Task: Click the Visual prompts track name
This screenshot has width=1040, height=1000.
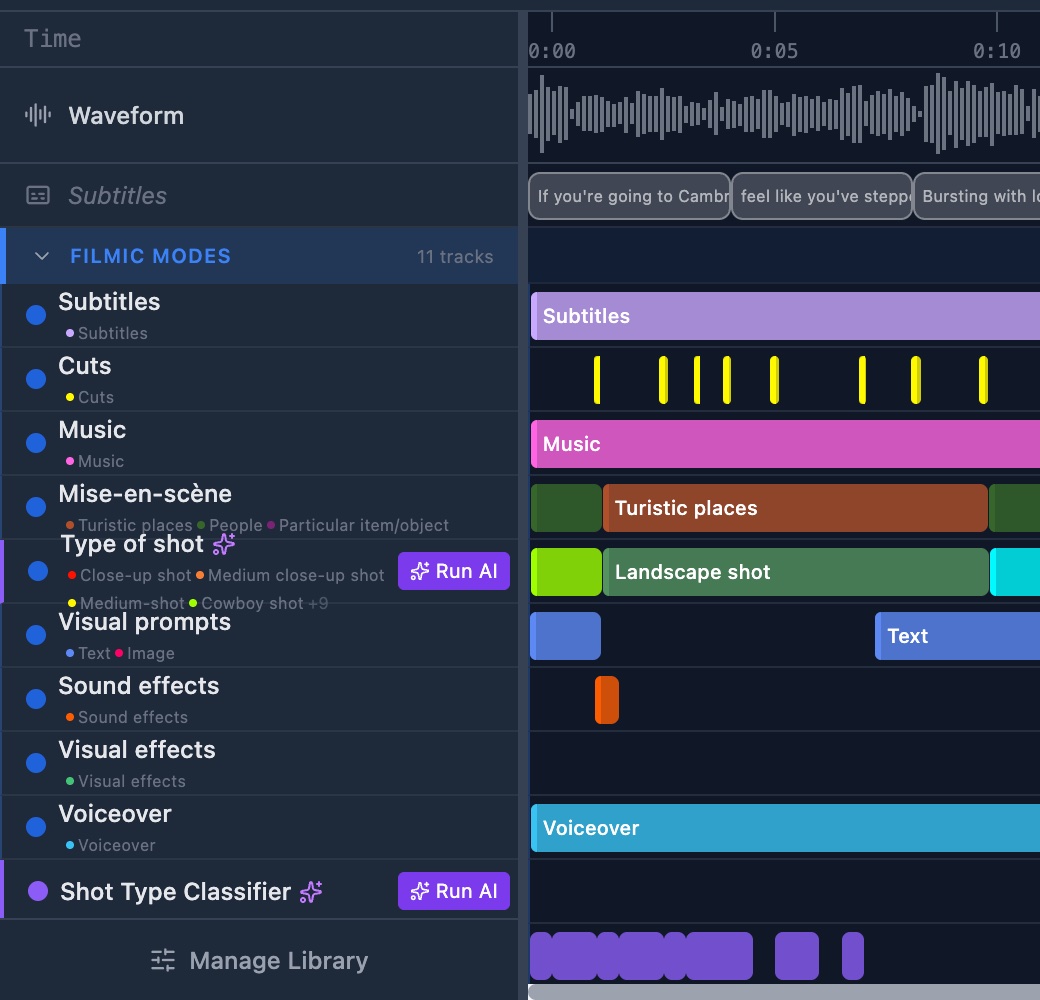Action: click(145, 621)
